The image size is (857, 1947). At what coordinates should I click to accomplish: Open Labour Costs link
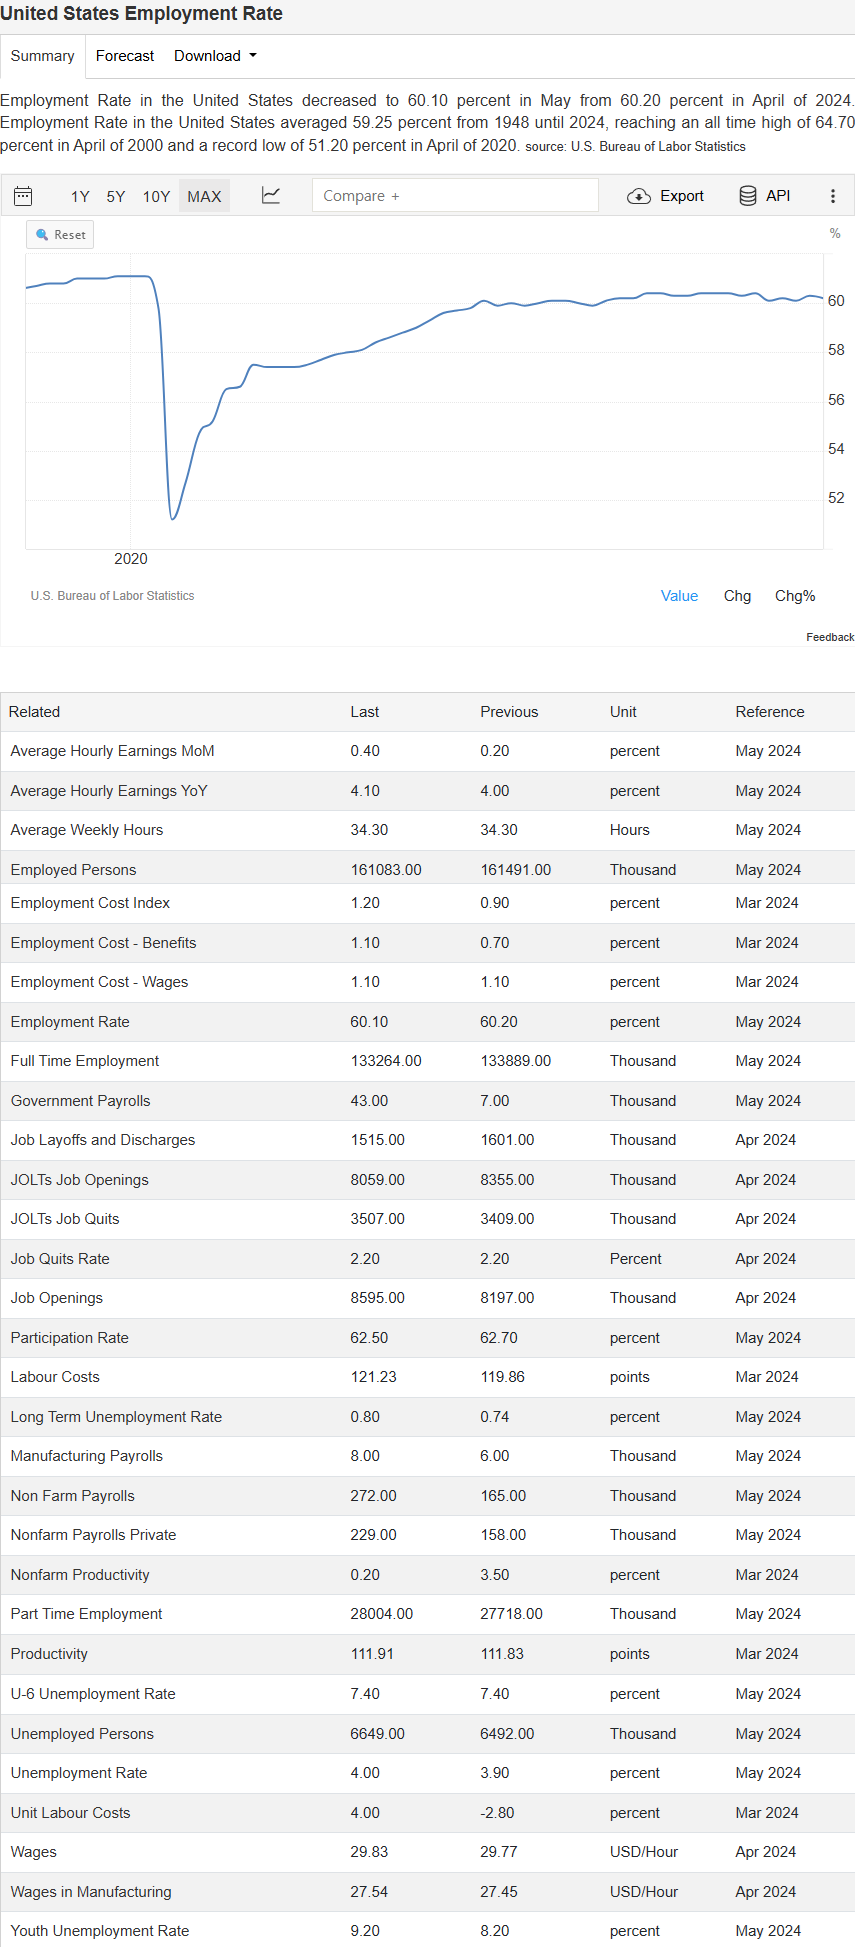point(55,1377)
